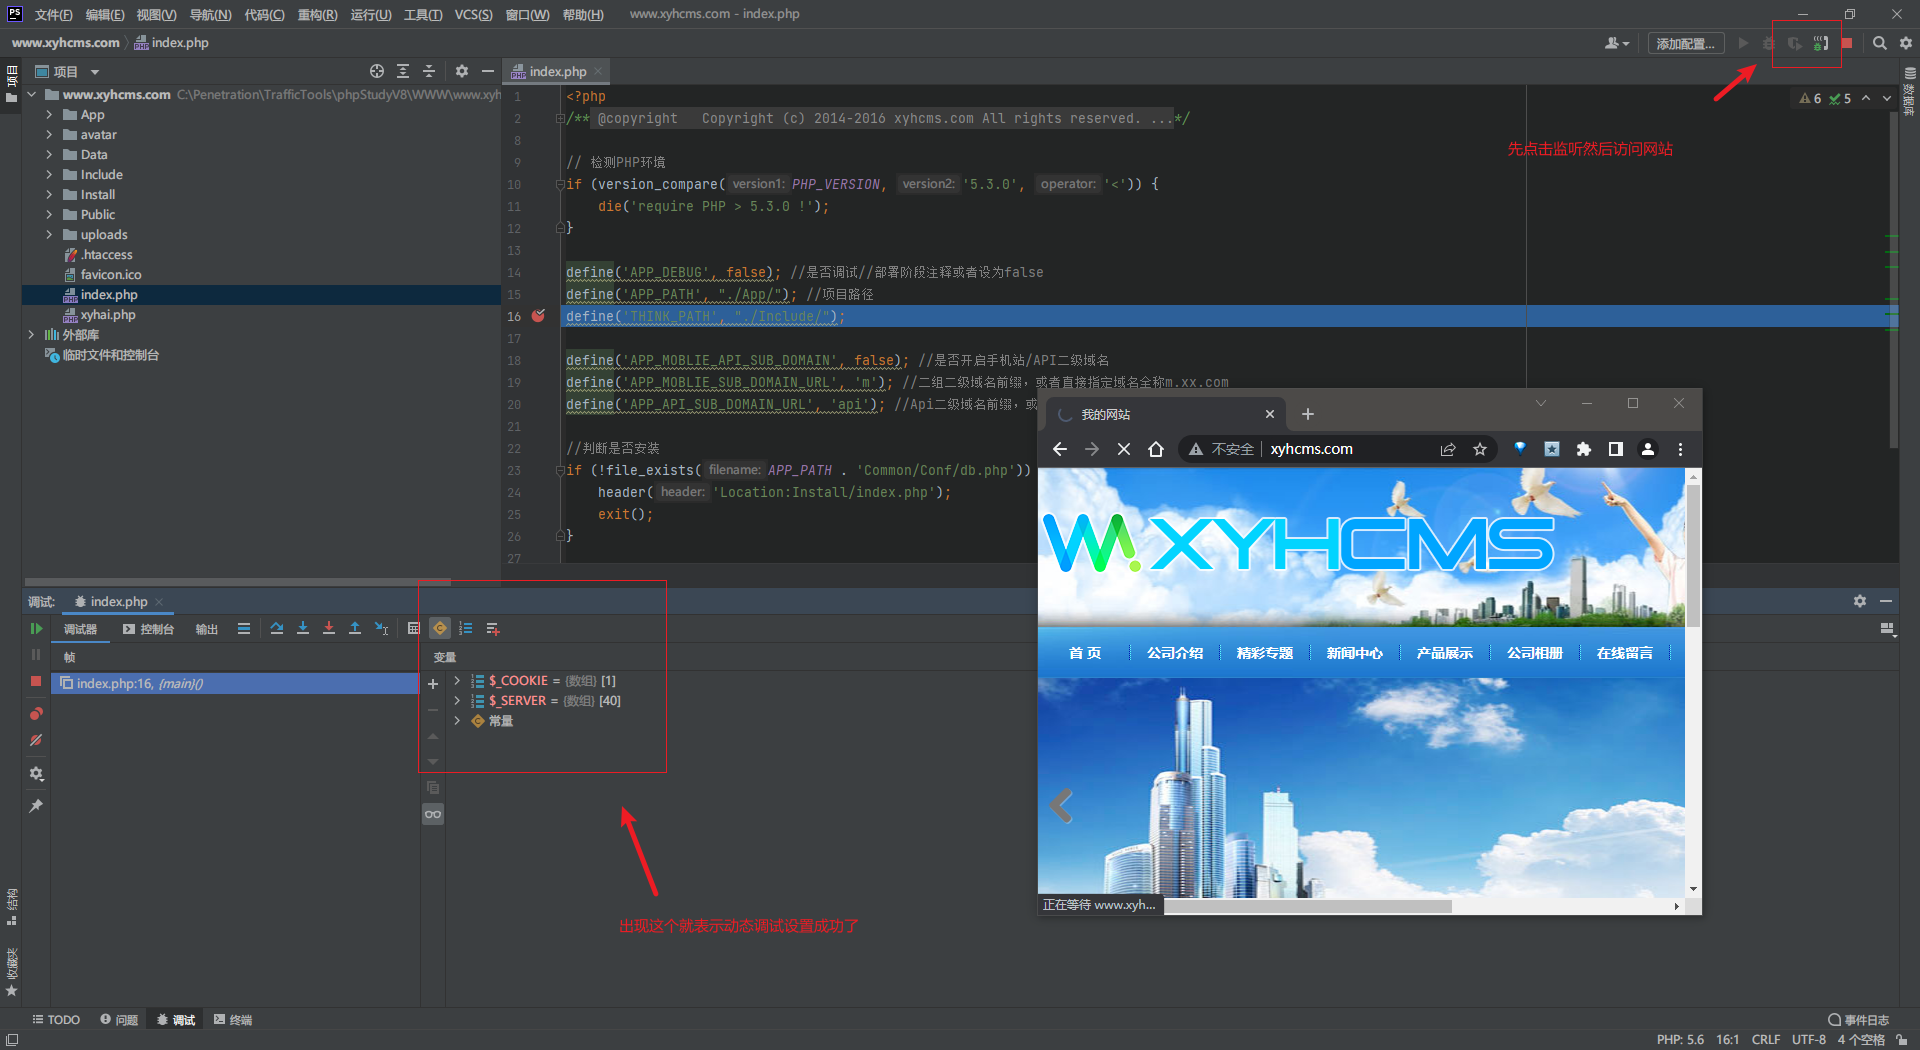Click the browser back arrow
This screenshot has height=1050, width=1920.
click(1060, 449)
